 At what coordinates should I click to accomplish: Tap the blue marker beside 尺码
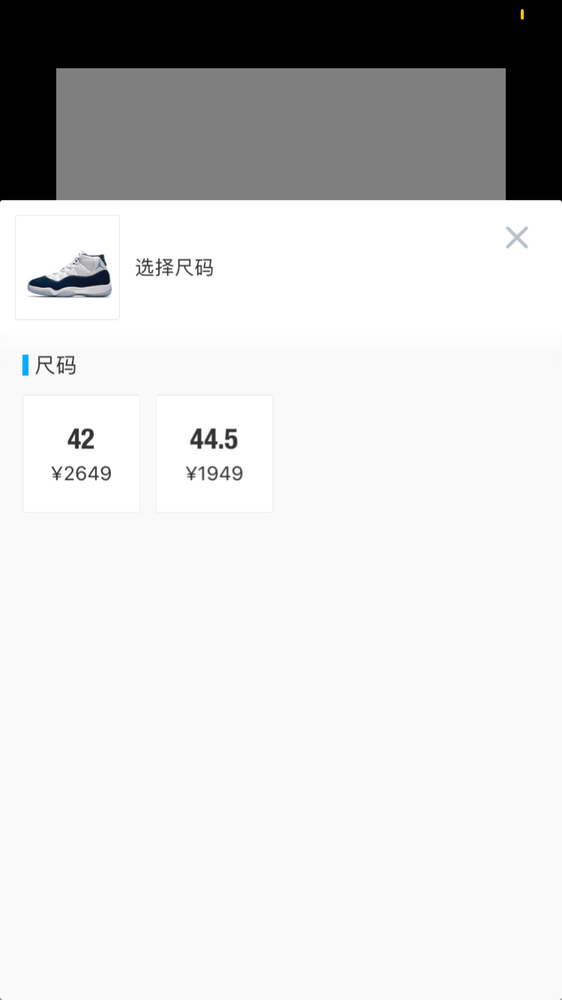pos(26,365)
